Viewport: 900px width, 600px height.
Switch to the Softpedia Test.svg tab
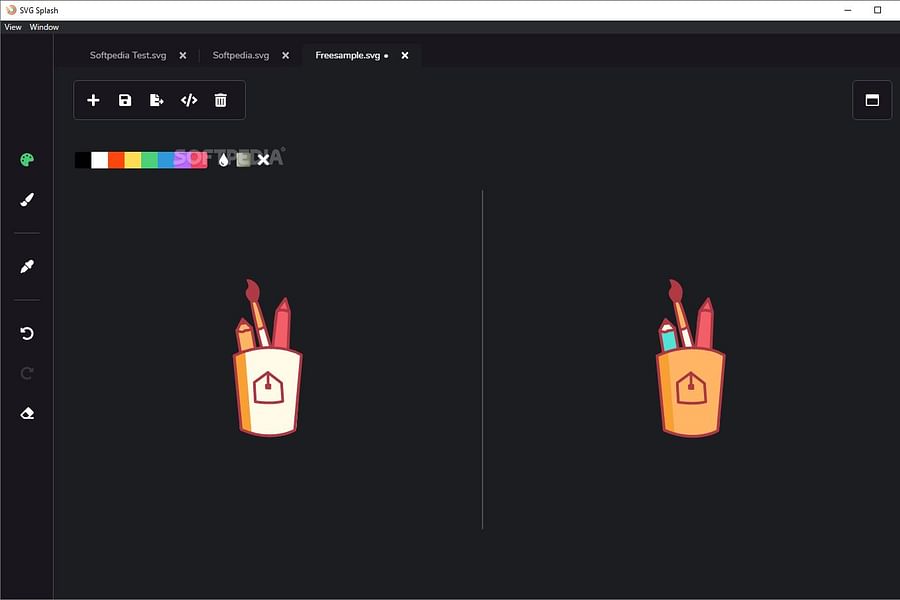click(130, 55)
